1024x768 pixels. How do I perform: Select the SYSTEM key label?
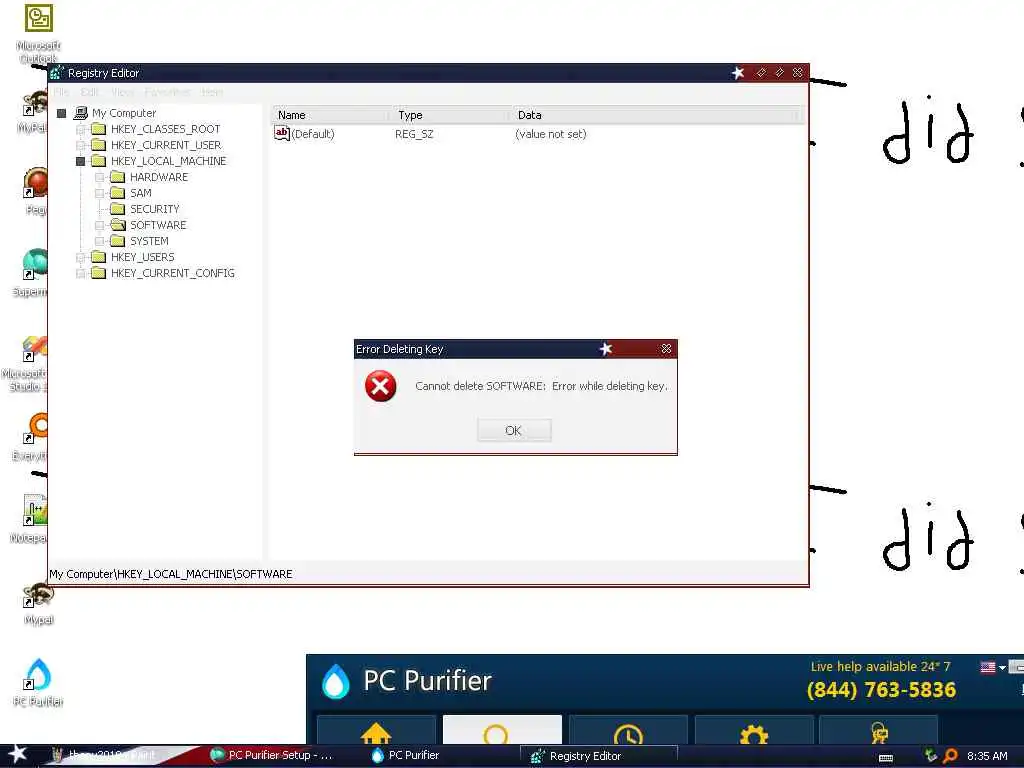pos(150,241)
